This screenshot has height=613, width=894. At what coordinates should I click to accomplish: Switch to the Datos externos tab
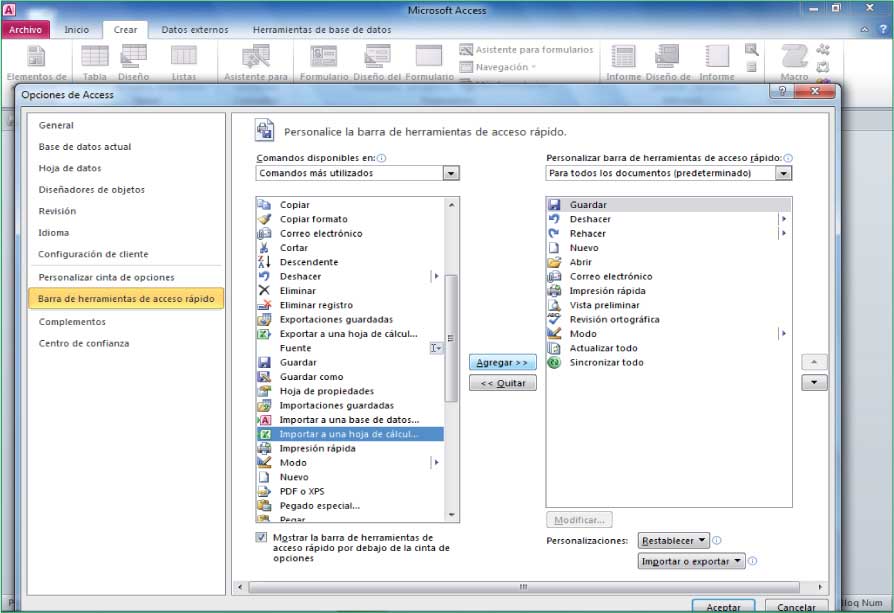pyautogui.click(x=194, y=30)
